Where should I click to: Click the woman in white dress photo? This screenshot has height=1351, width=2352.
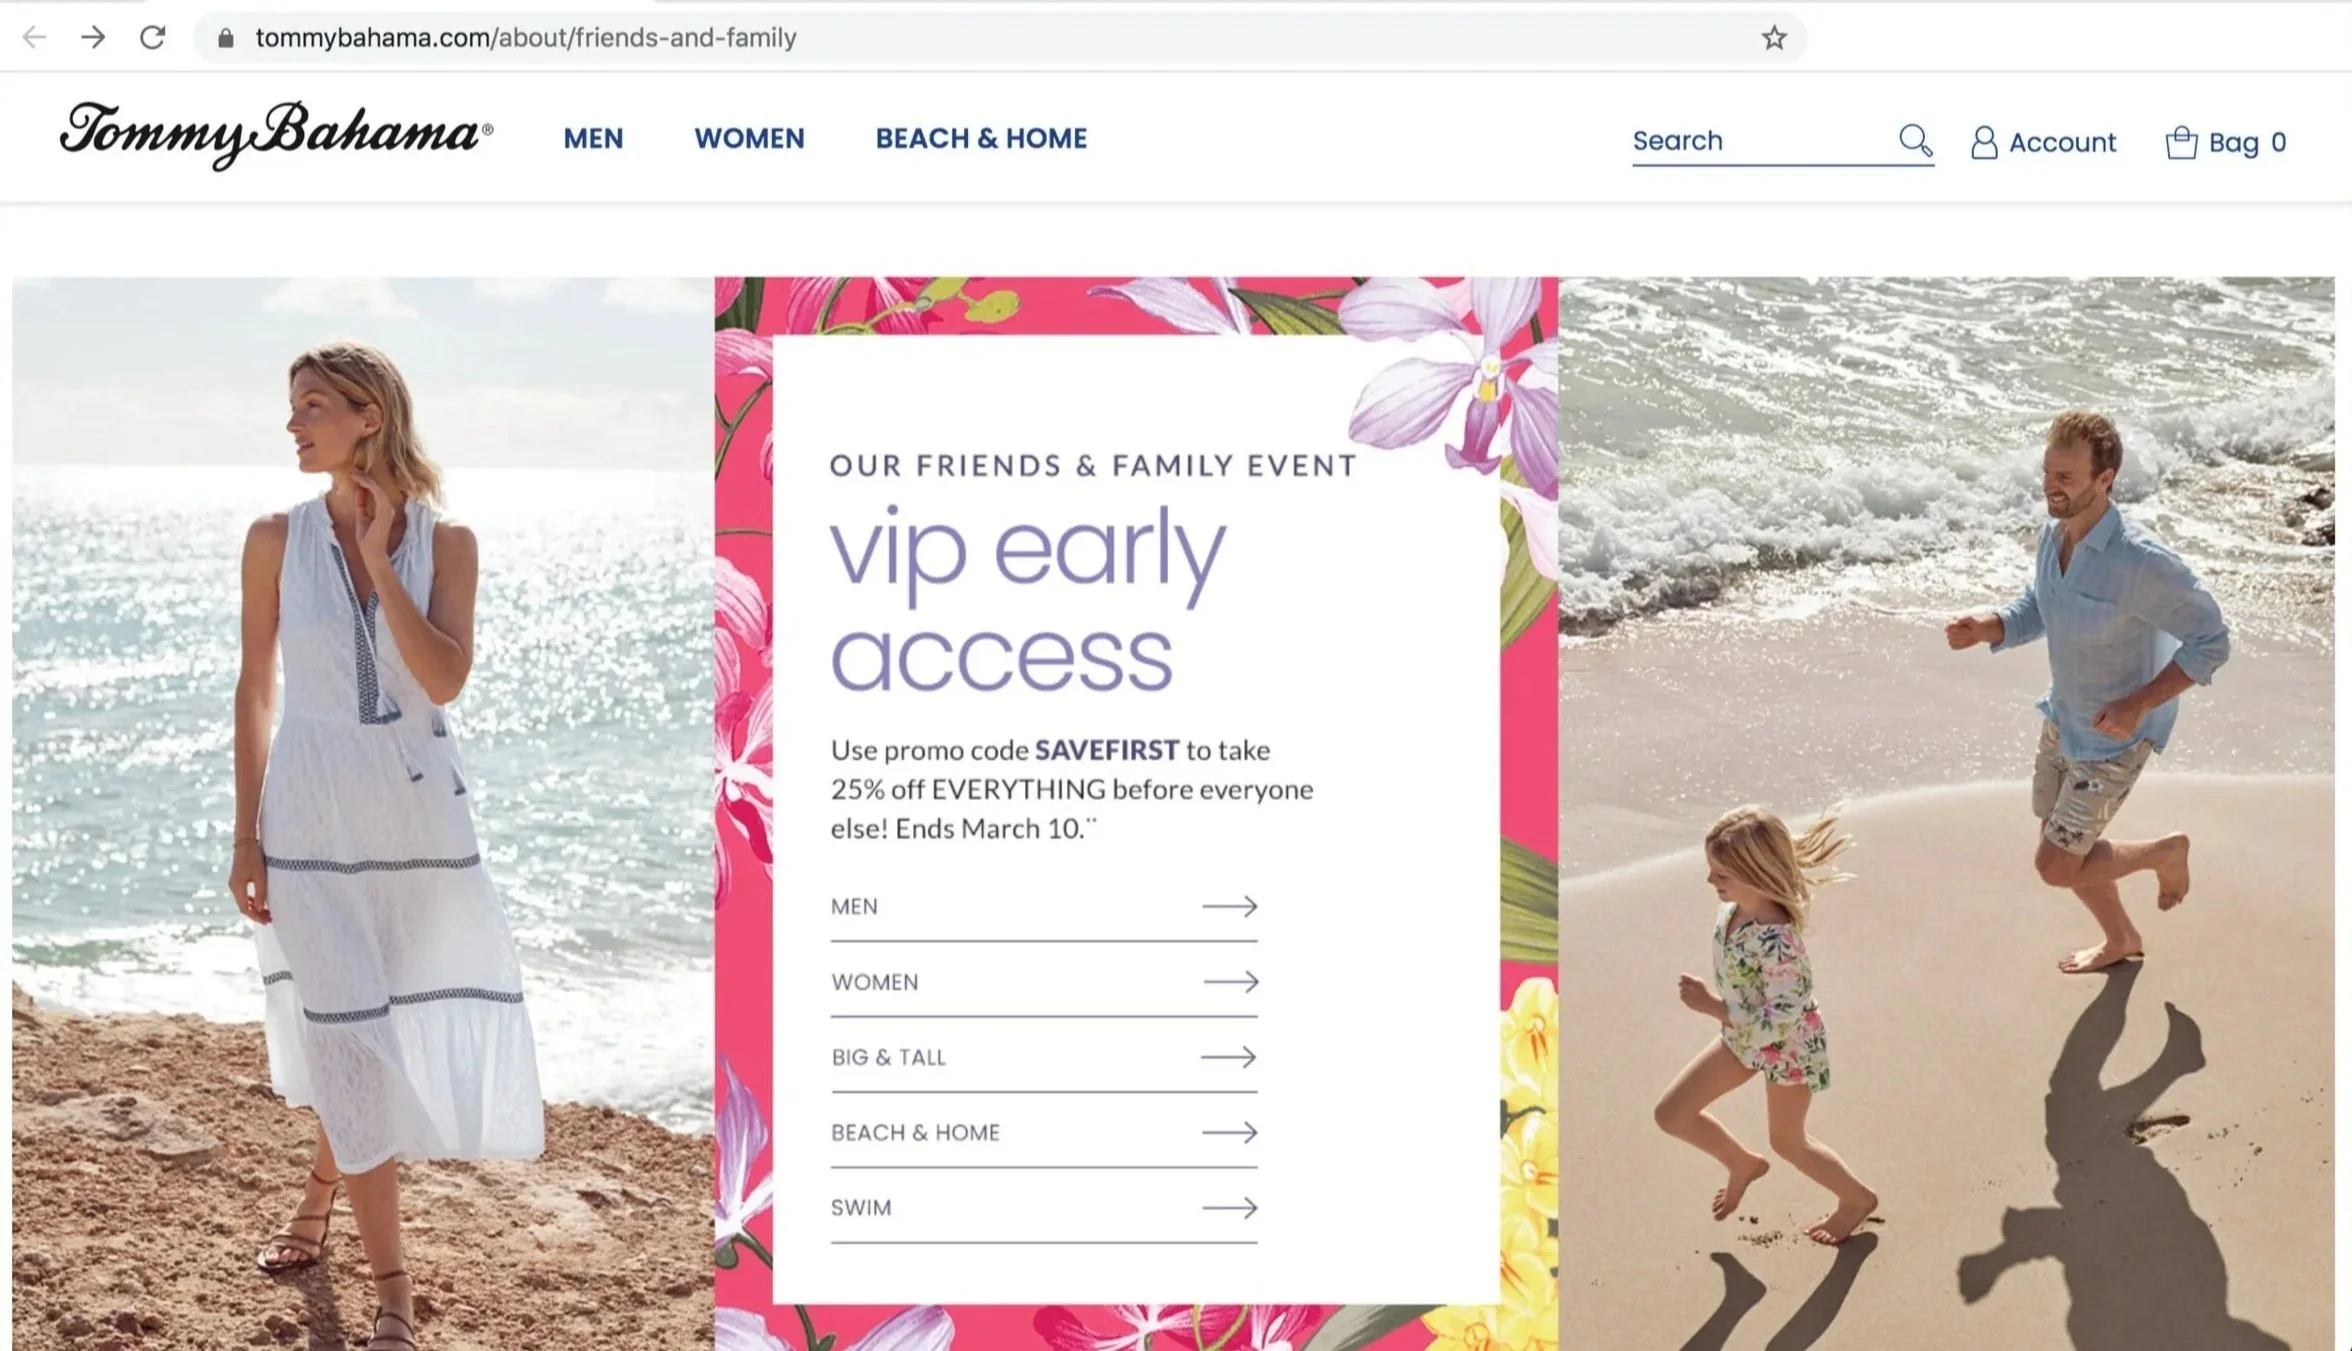pos(363,814)
